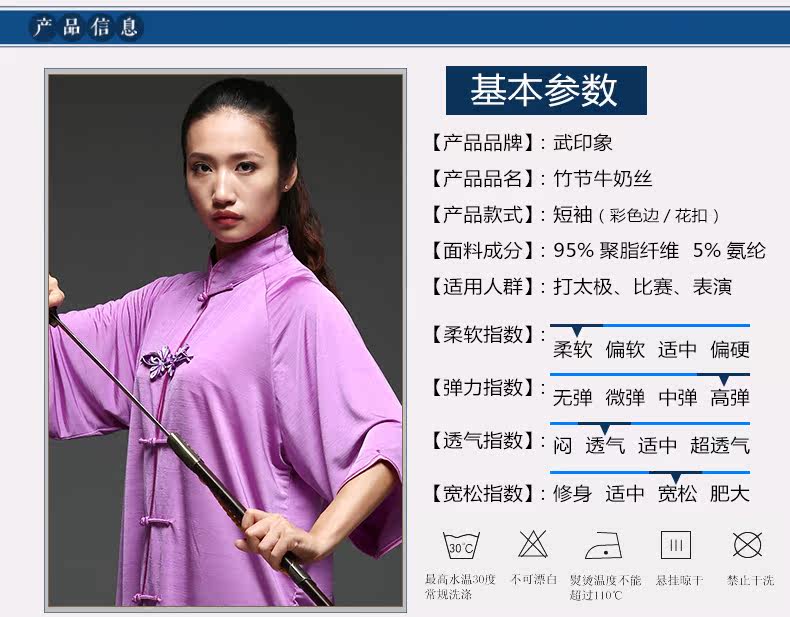Image resolution: width=790 pixels, height=617 pixels.
Task: Open the purple tai chi uniform photo
Action: click(226, 340)
